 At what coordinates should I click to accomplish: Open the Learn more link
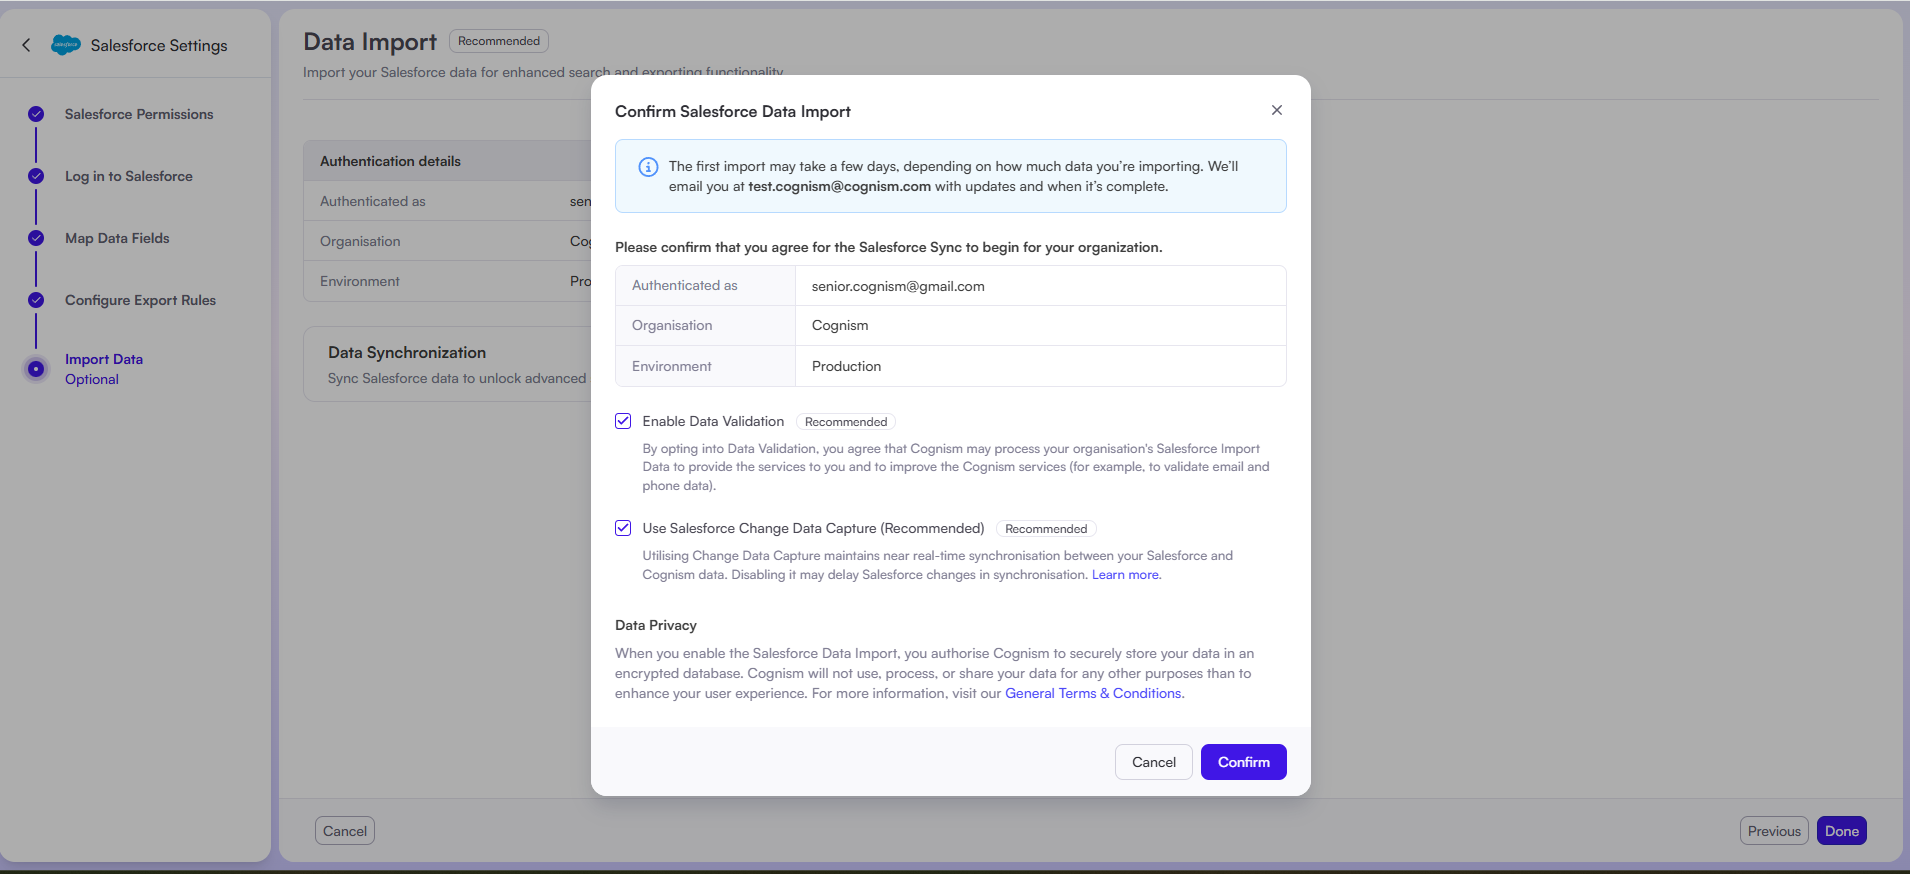[x=1125, y=575]
